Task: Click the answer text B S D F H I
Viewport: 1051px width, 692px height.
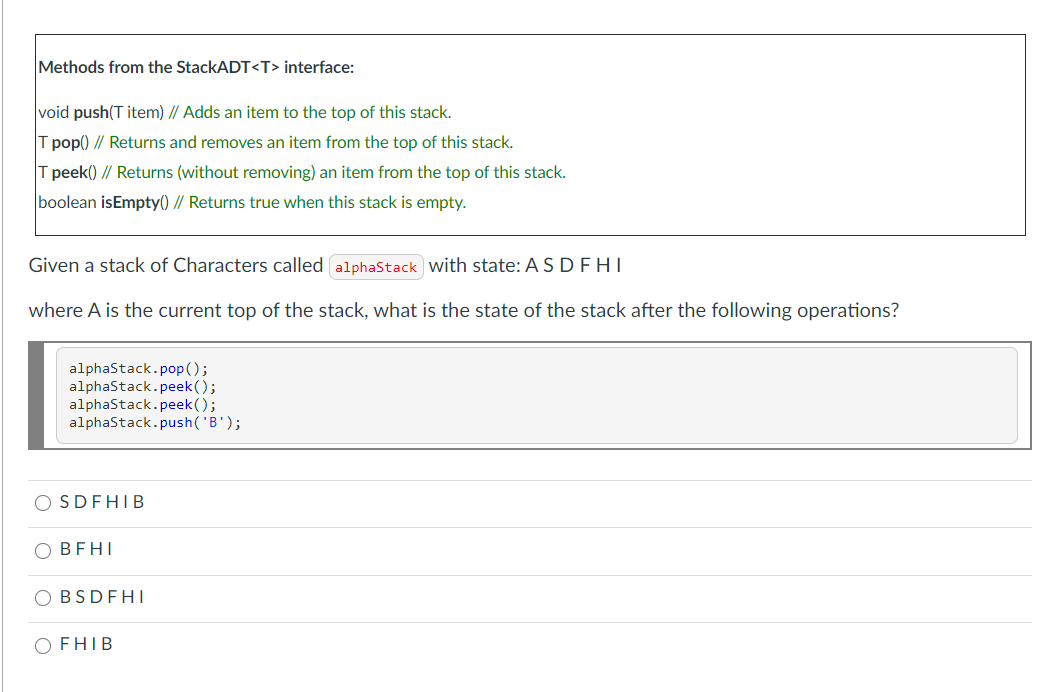Action: pos(100,597)
